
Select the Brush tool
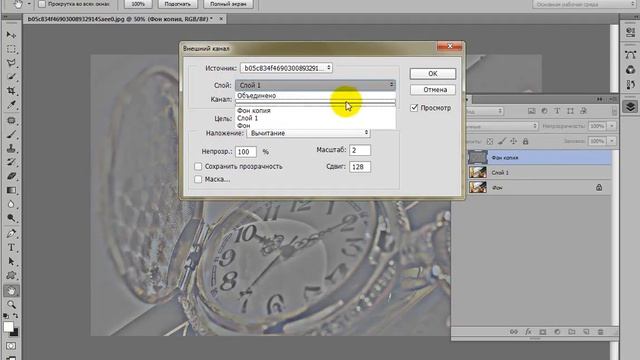coord(11,134)
